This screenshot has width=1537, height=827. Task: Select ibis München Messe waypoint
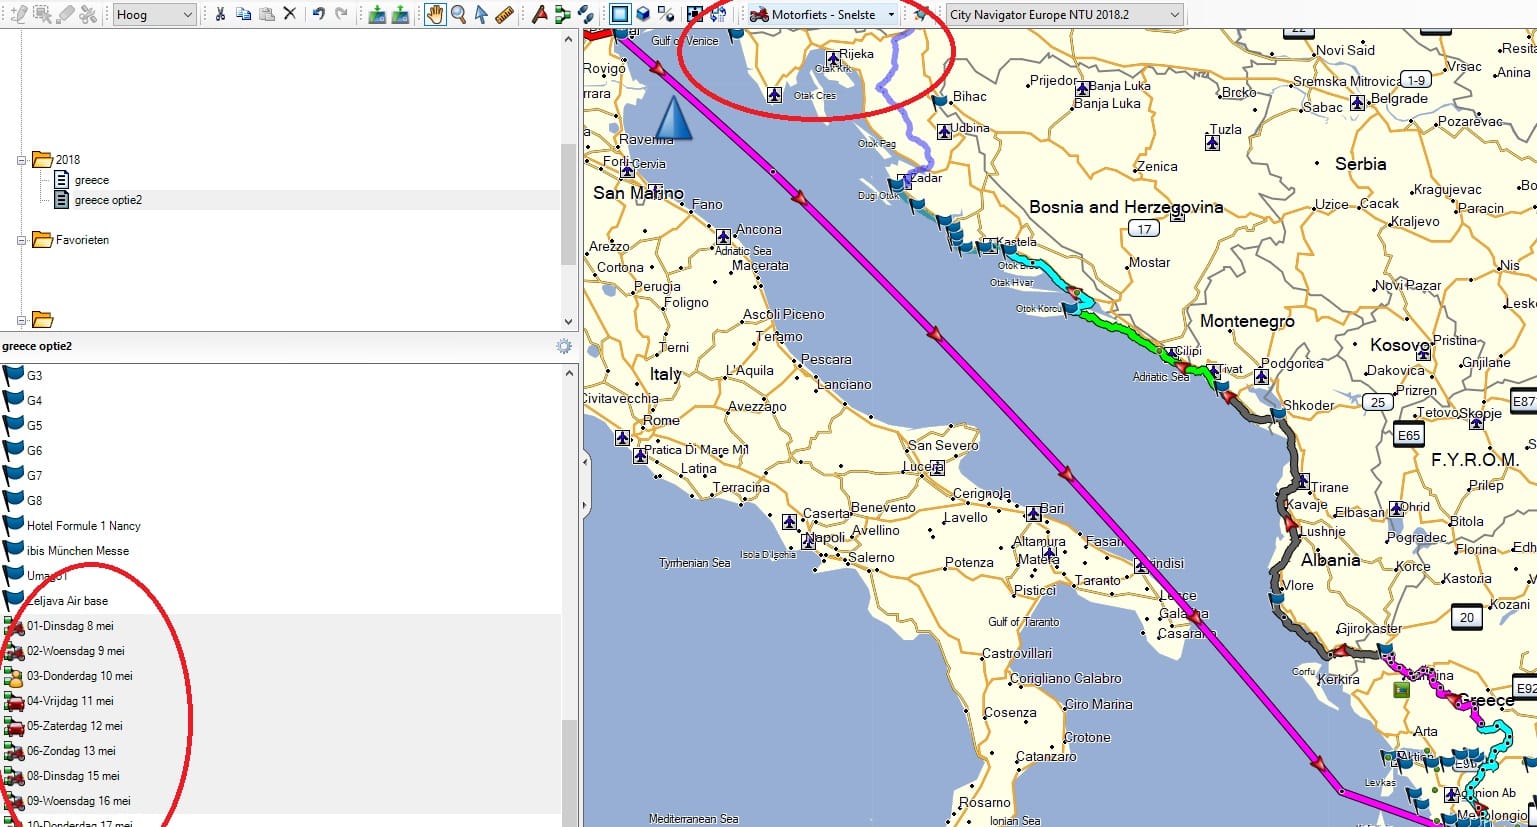pos(280,551)
